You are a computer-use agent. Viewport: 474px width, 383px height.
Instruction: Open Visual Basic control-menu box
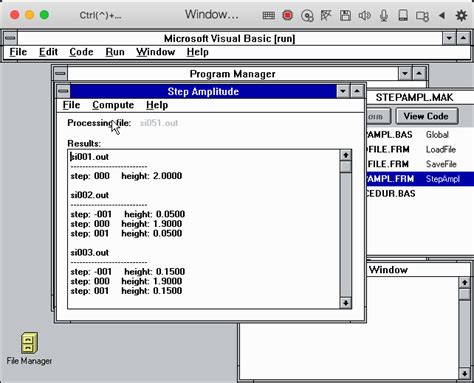10,38
